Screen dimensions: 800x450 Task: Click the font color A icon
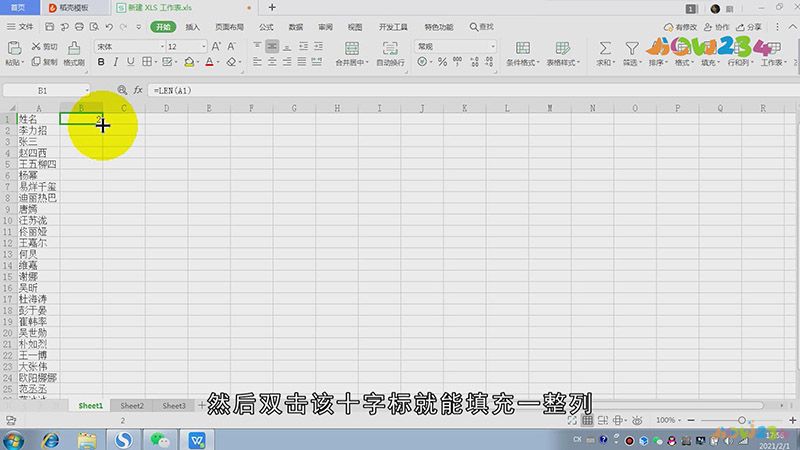pyautogui.click(x=209, y=62)
